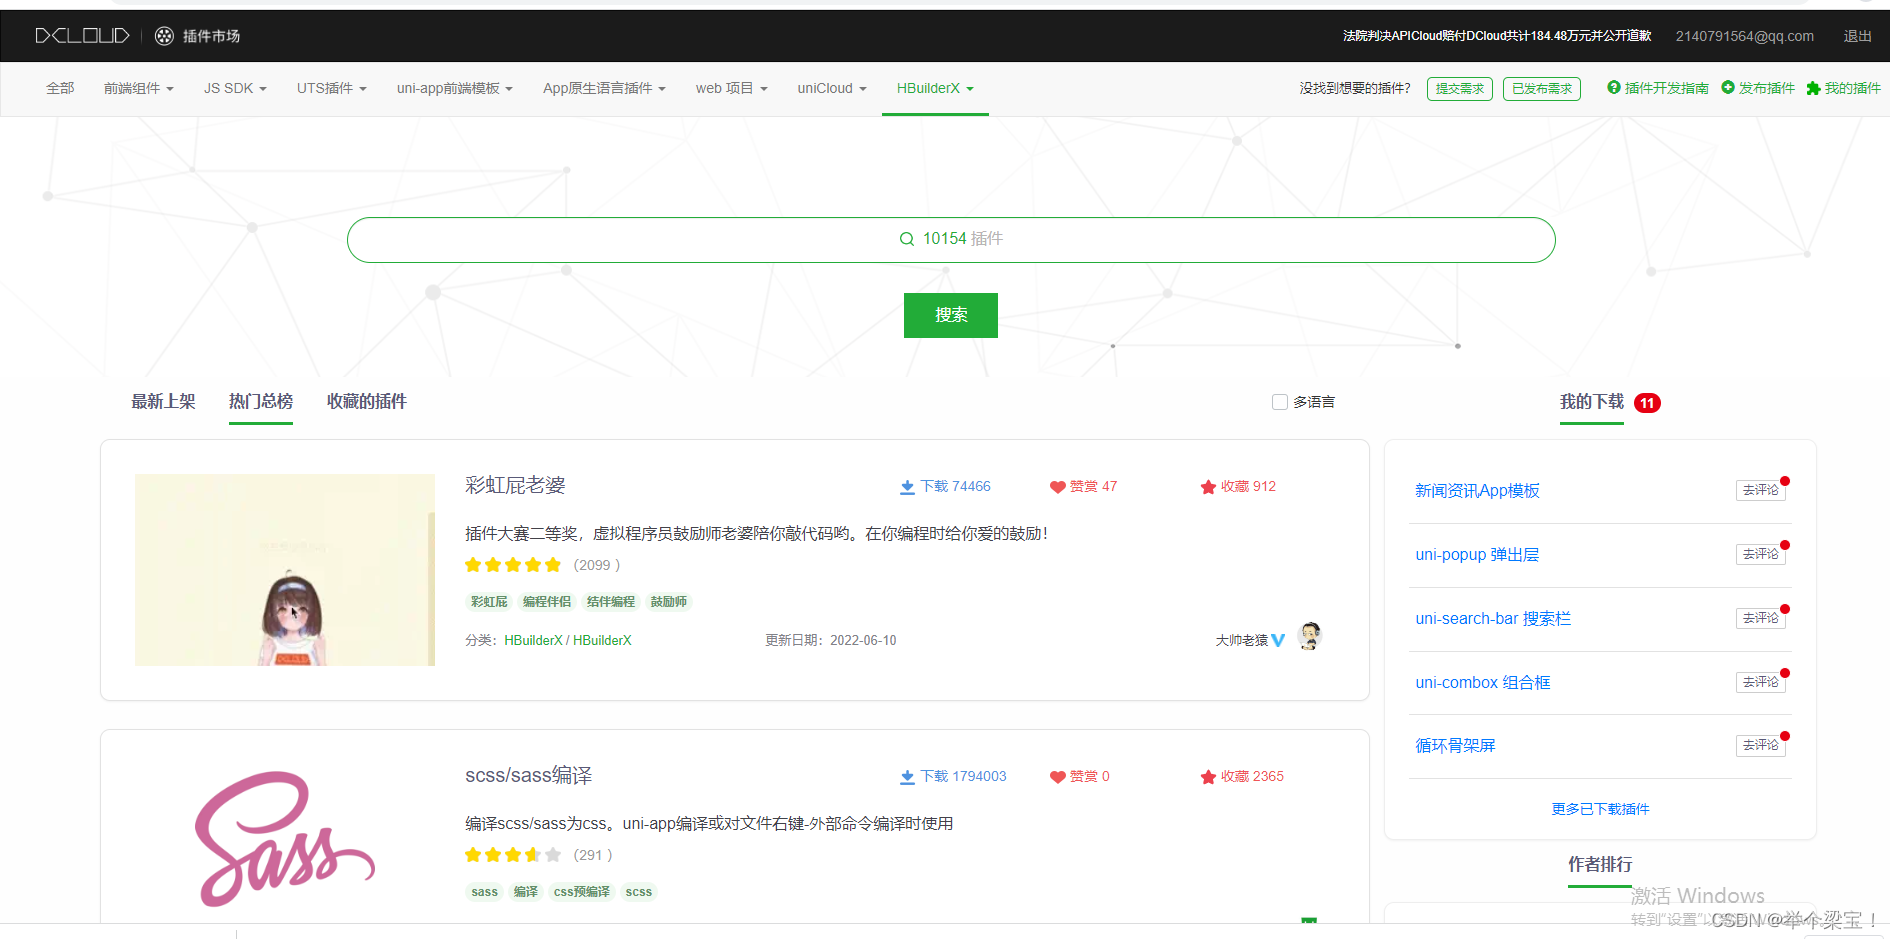
Task: Click 去评论 for uni-combox 组合框
Action: (1761, 682)
